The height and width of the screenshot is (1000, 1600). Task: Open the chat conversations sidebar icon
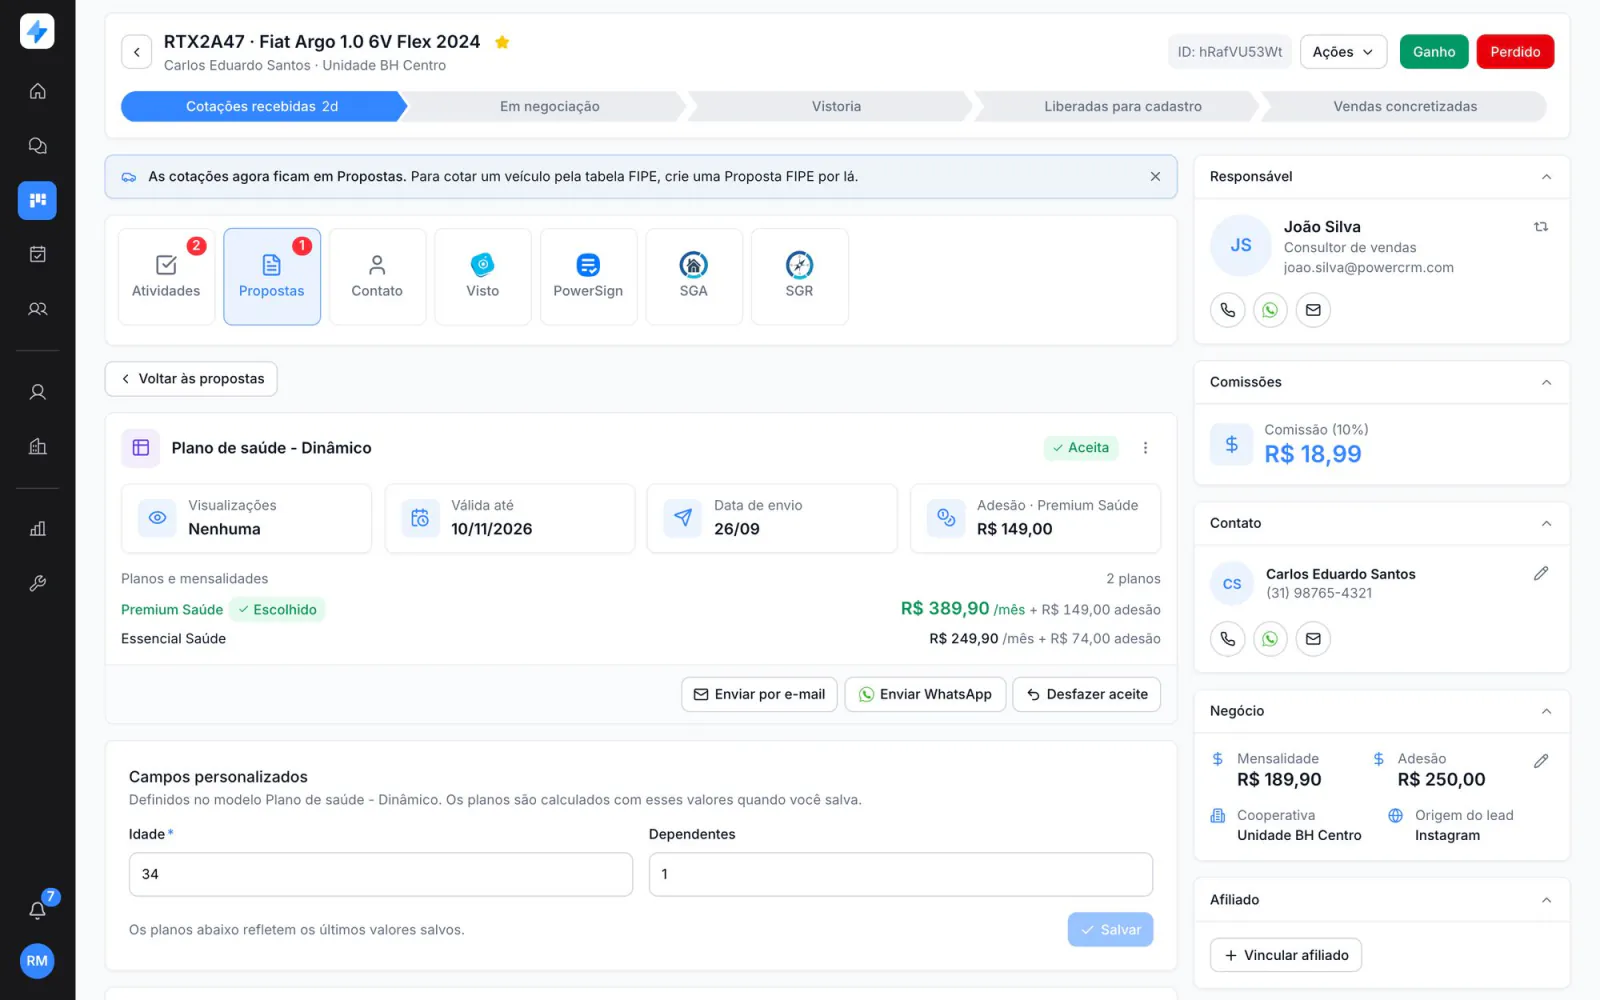point(37,146)
